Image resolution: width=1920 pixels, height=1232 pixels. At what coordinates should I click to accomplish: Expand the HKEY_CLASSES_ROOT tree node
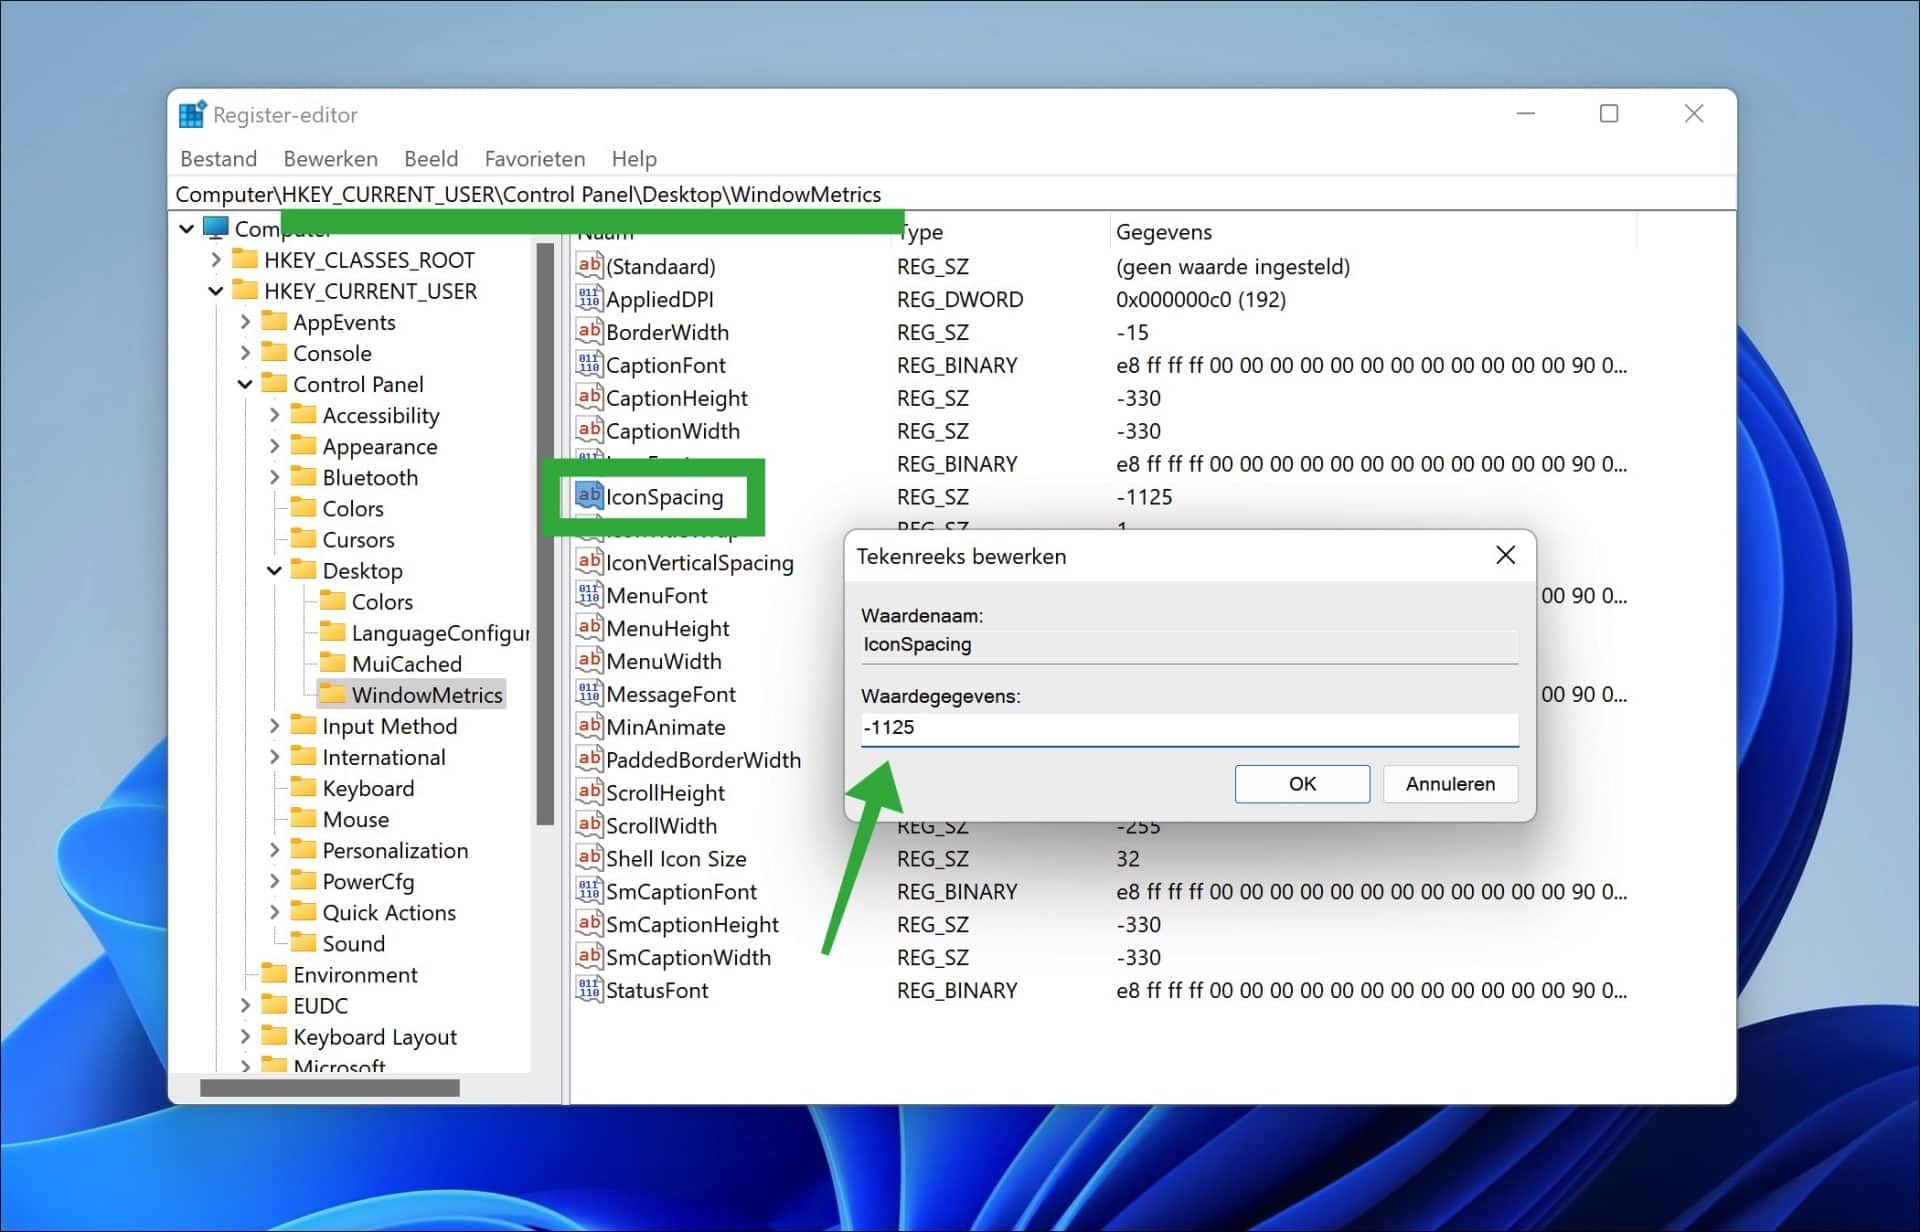[216, 259]
